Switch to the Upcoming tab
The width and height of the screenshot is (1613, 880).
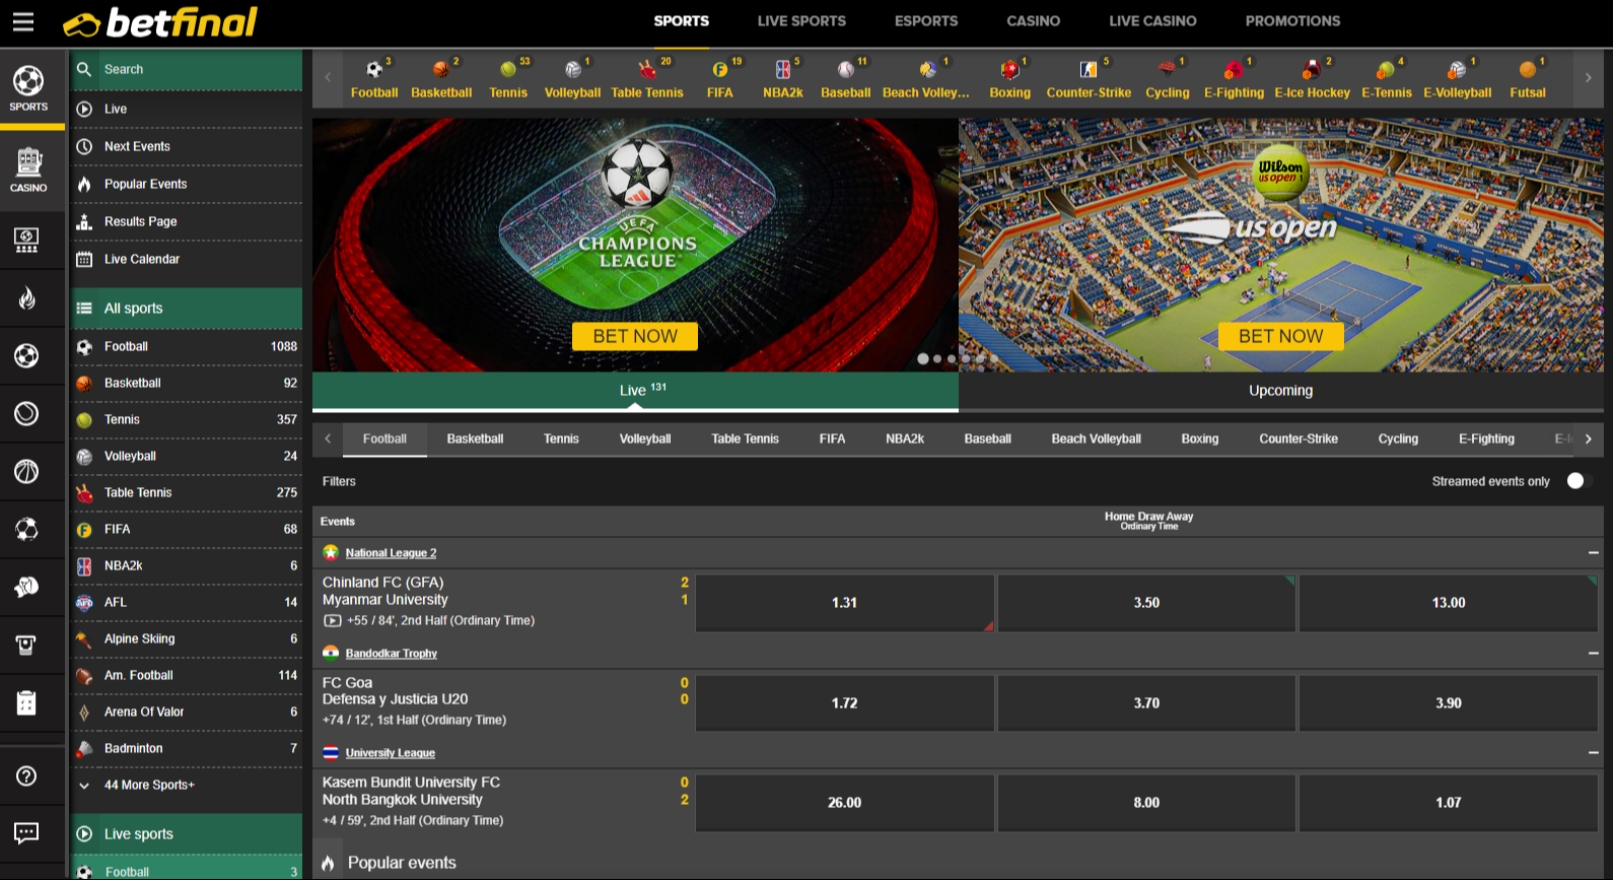click(1281, 391)
